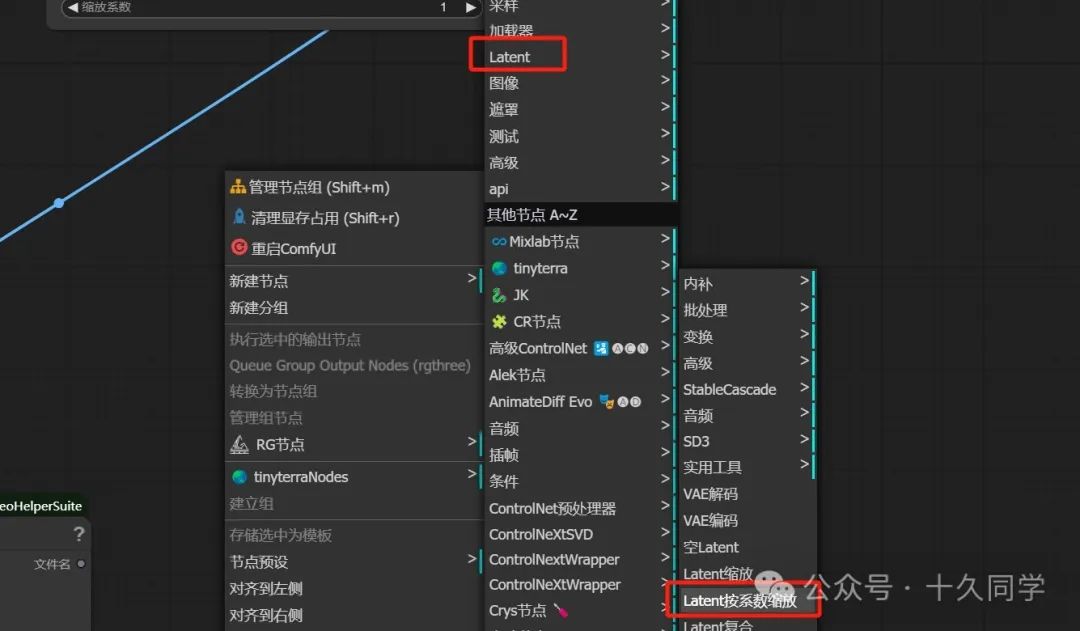Expand the RG节点 submenu arrow

coord(472,442)
